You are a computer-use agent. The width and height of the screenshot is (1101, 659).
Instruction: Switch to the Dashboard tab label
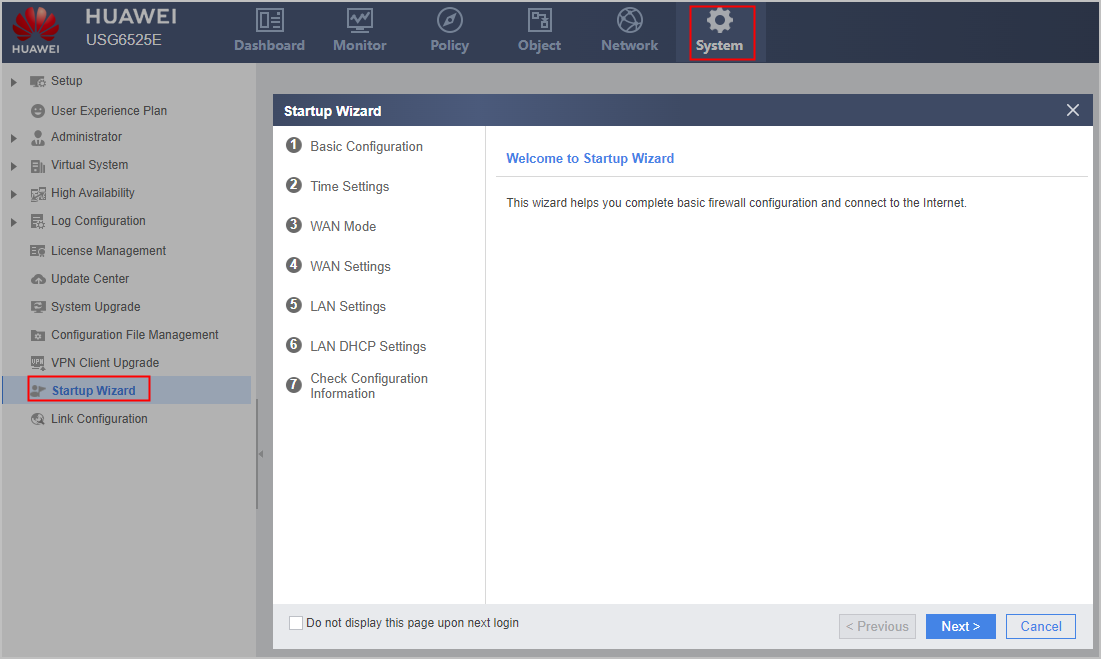270,46
